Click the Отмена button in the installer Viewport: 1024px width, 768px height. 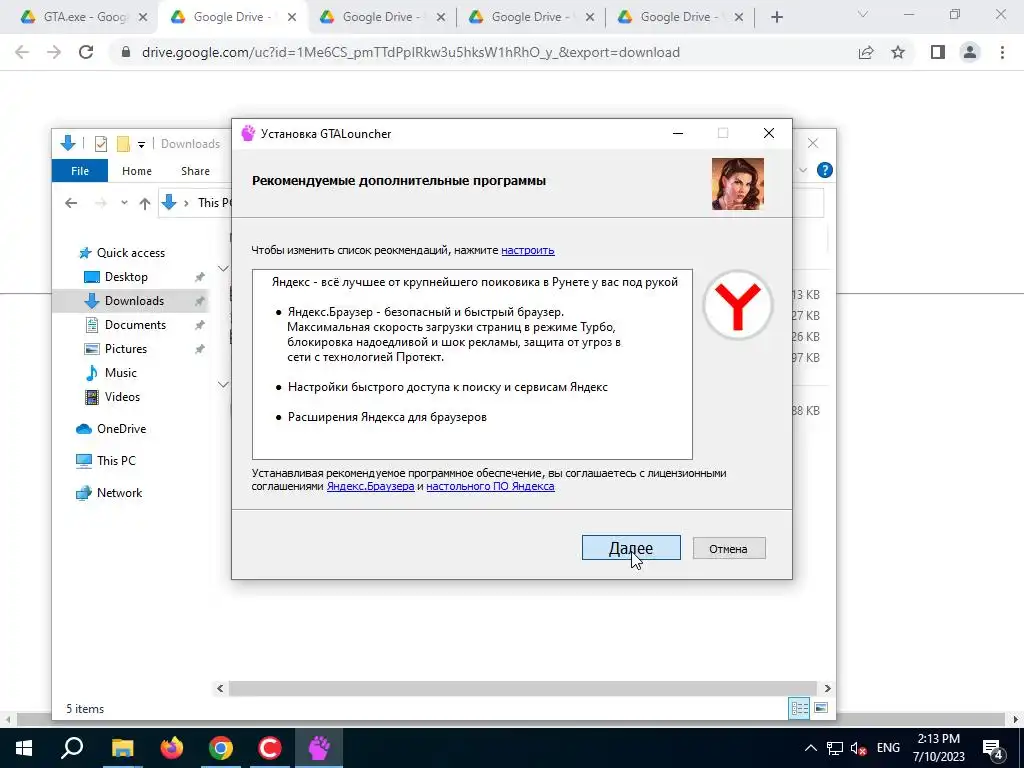pos(729,549)
